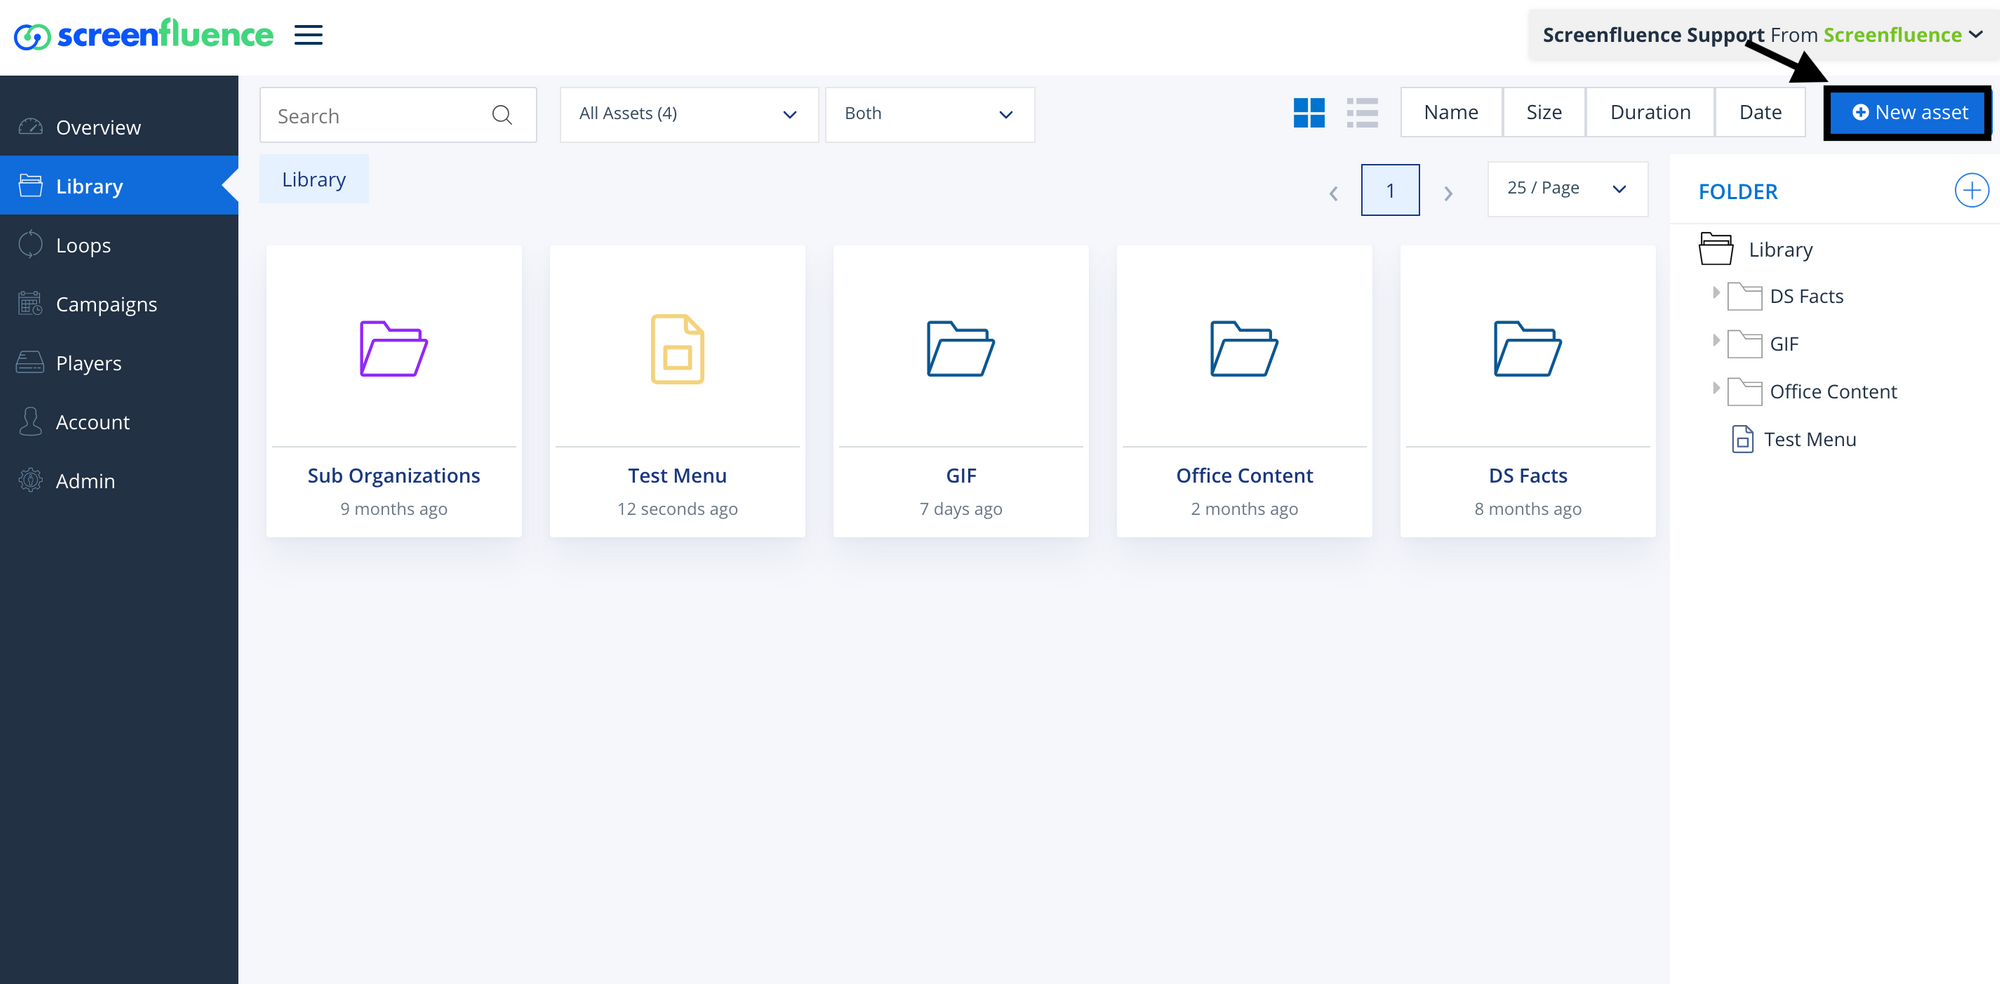Go to Overview in sidebar
Image resolution: width=2000 pixels, height=984 pixels.
pos(119,127)
